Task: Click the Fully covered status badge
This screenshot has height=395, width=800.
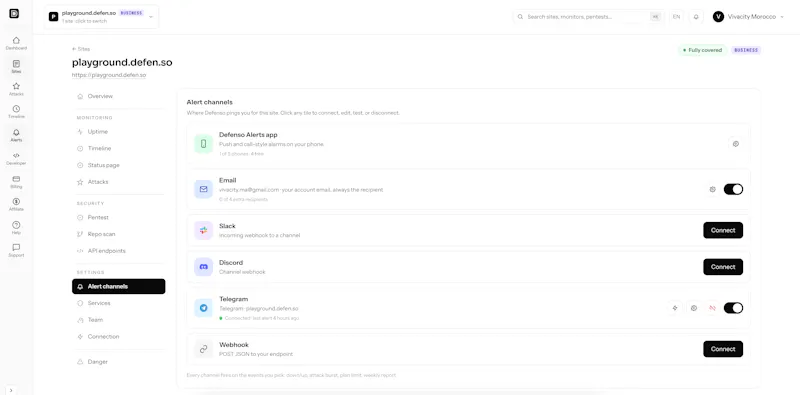Action: [703, 50]
